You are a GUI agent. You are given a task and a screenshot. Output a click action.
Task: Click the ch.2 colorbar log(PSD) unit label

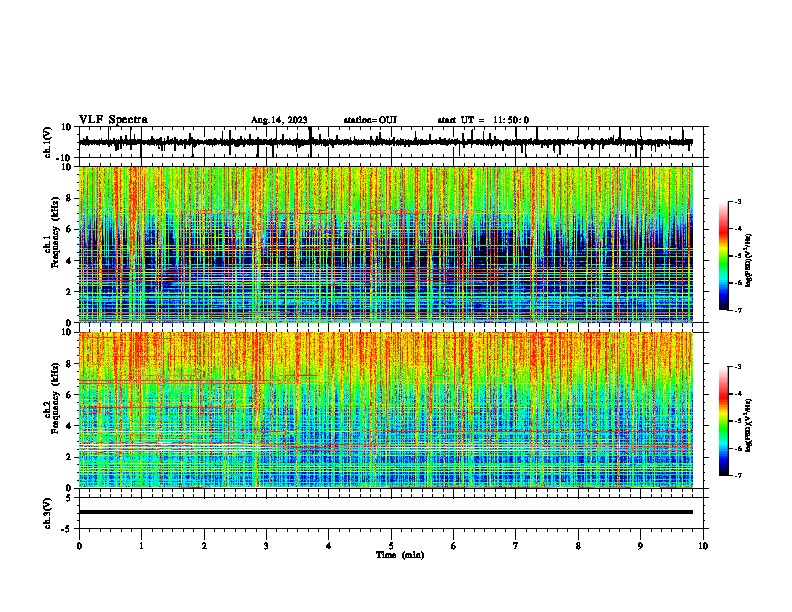(x=748, y=425)
